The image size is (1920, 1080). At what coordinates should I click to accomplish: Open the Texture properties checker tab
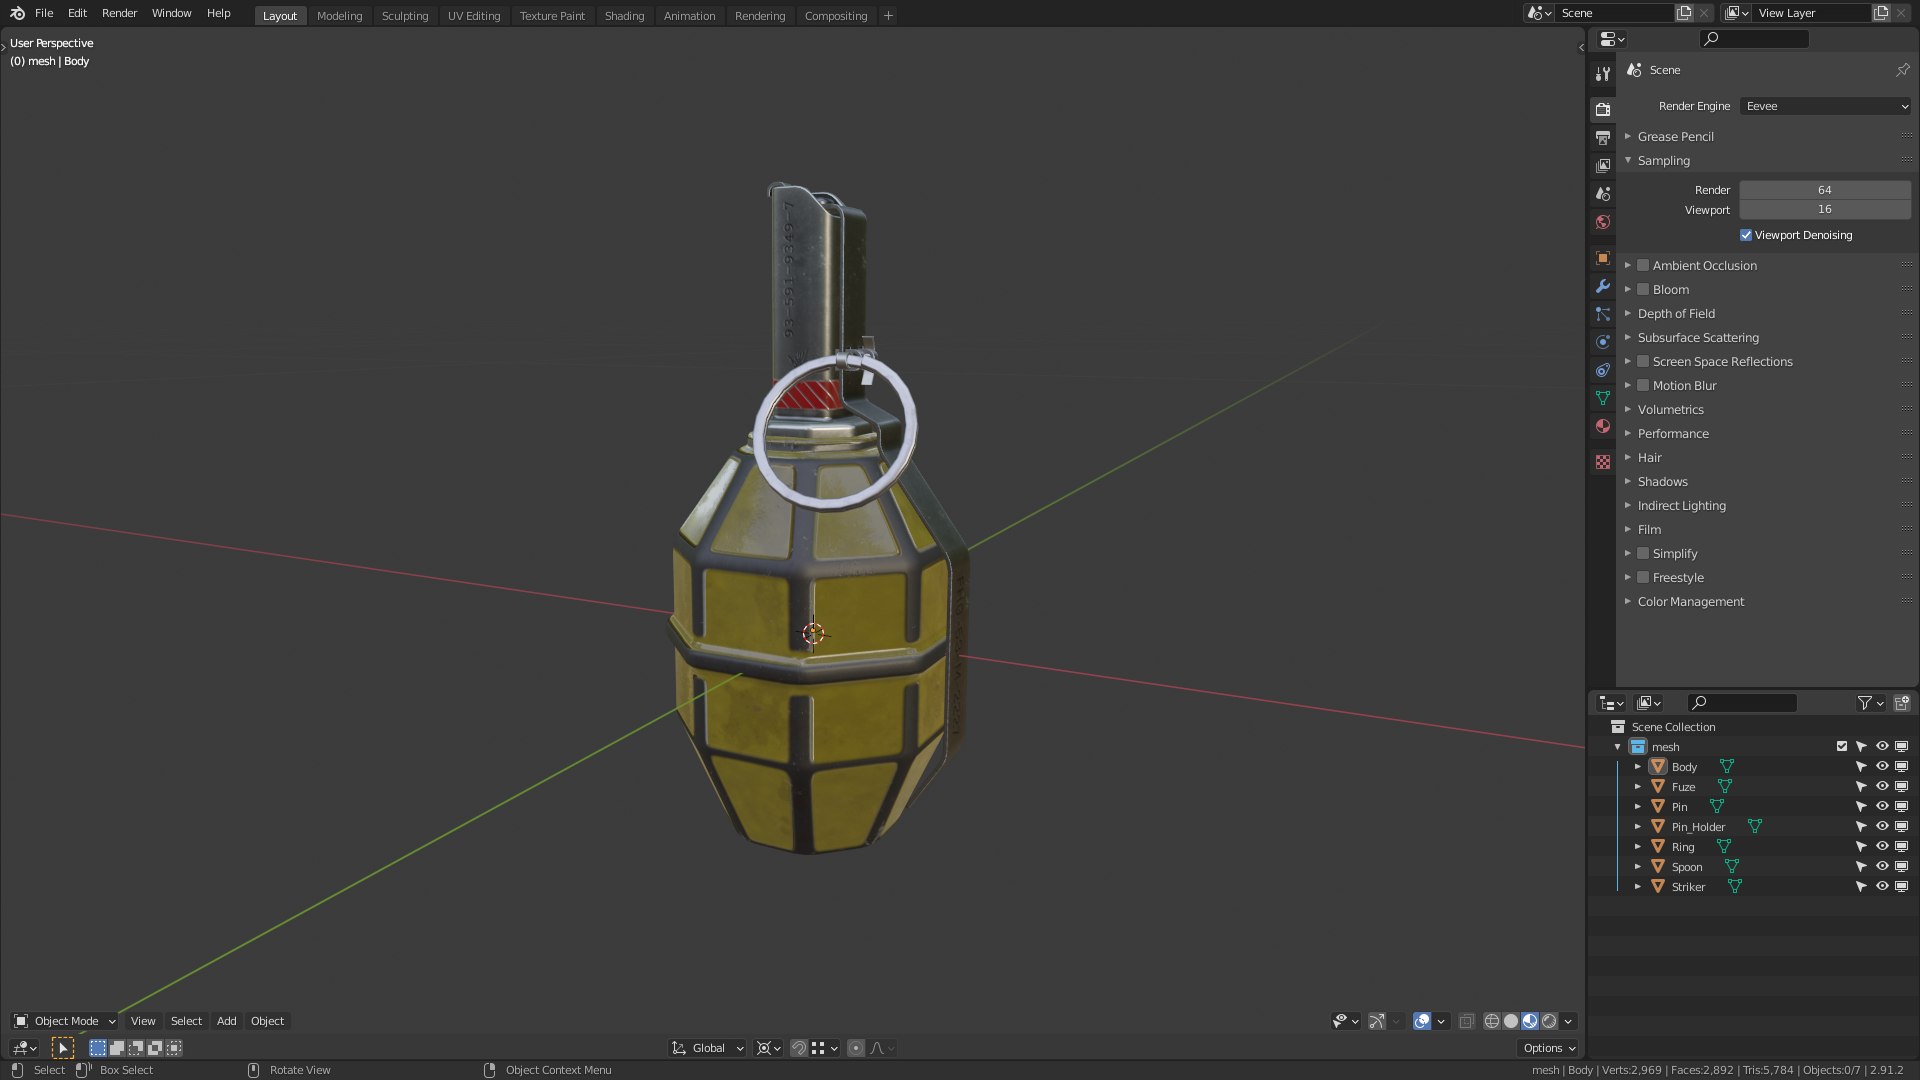(1603, 462)
